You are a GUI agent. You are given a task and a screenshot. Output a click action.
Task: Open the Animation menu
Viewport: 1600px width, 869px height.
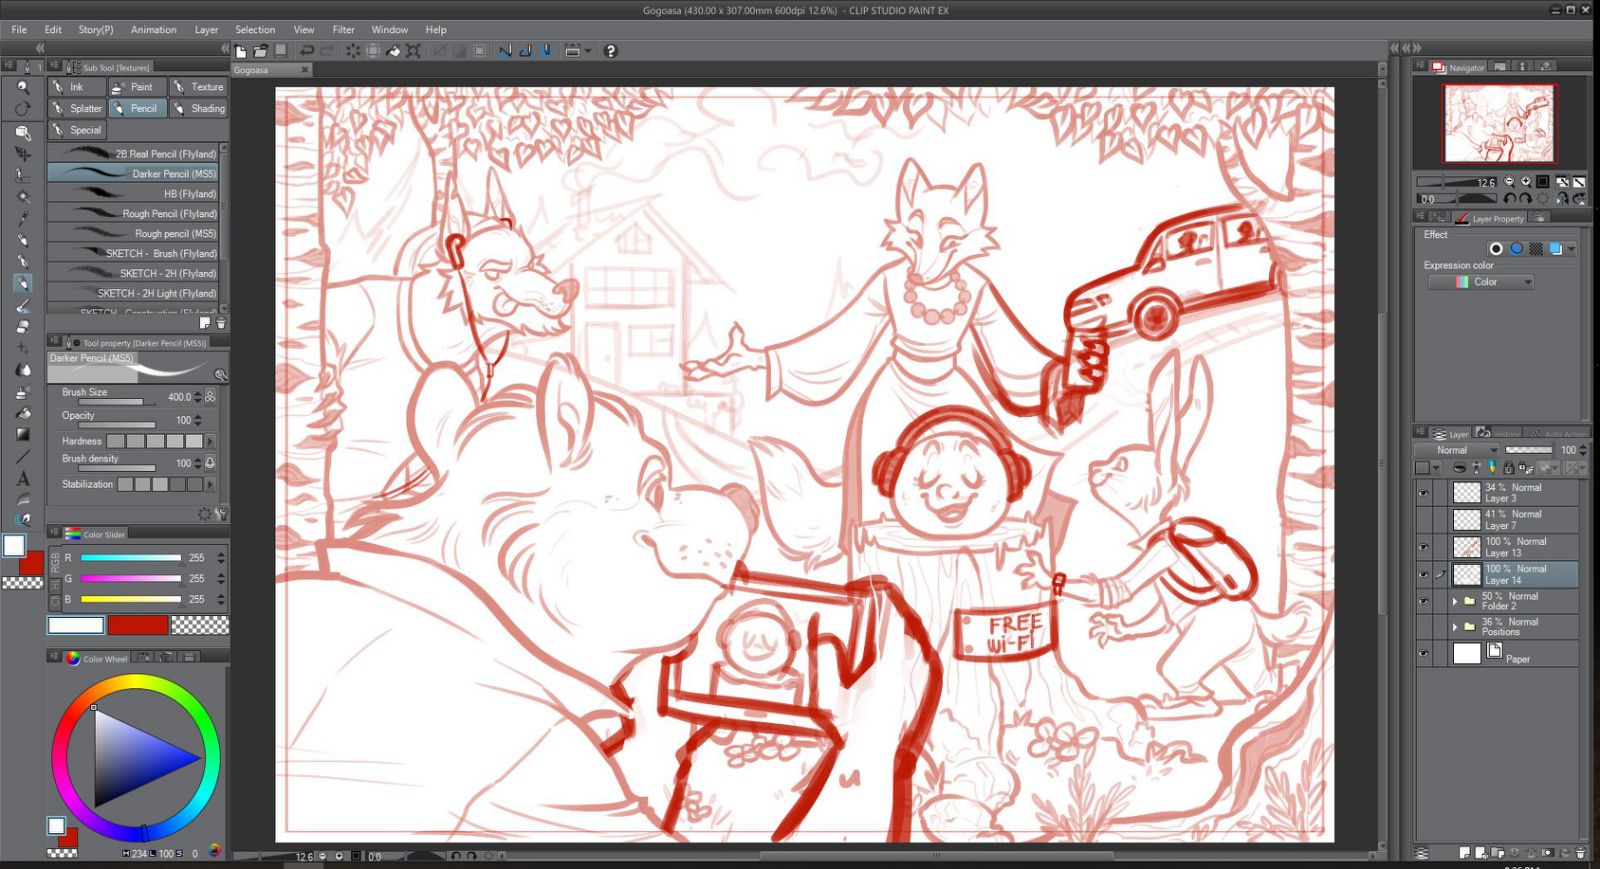(154, 30)
